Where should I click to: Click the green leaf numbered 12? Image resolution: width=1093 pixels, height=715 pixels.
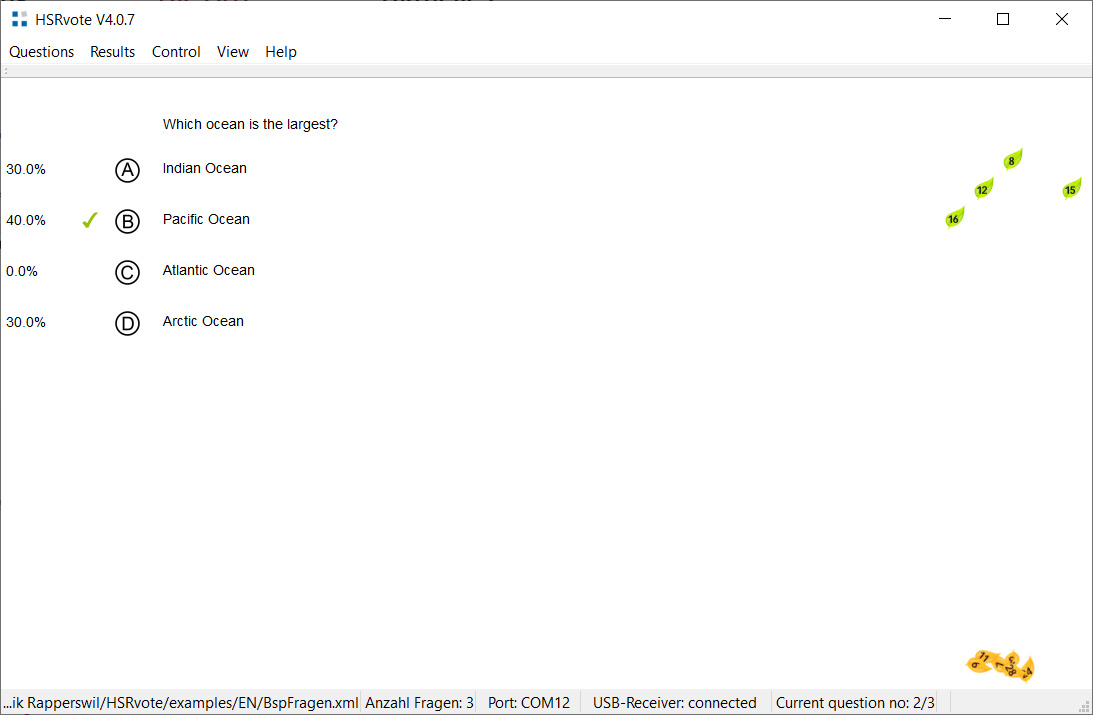(983, 189)
